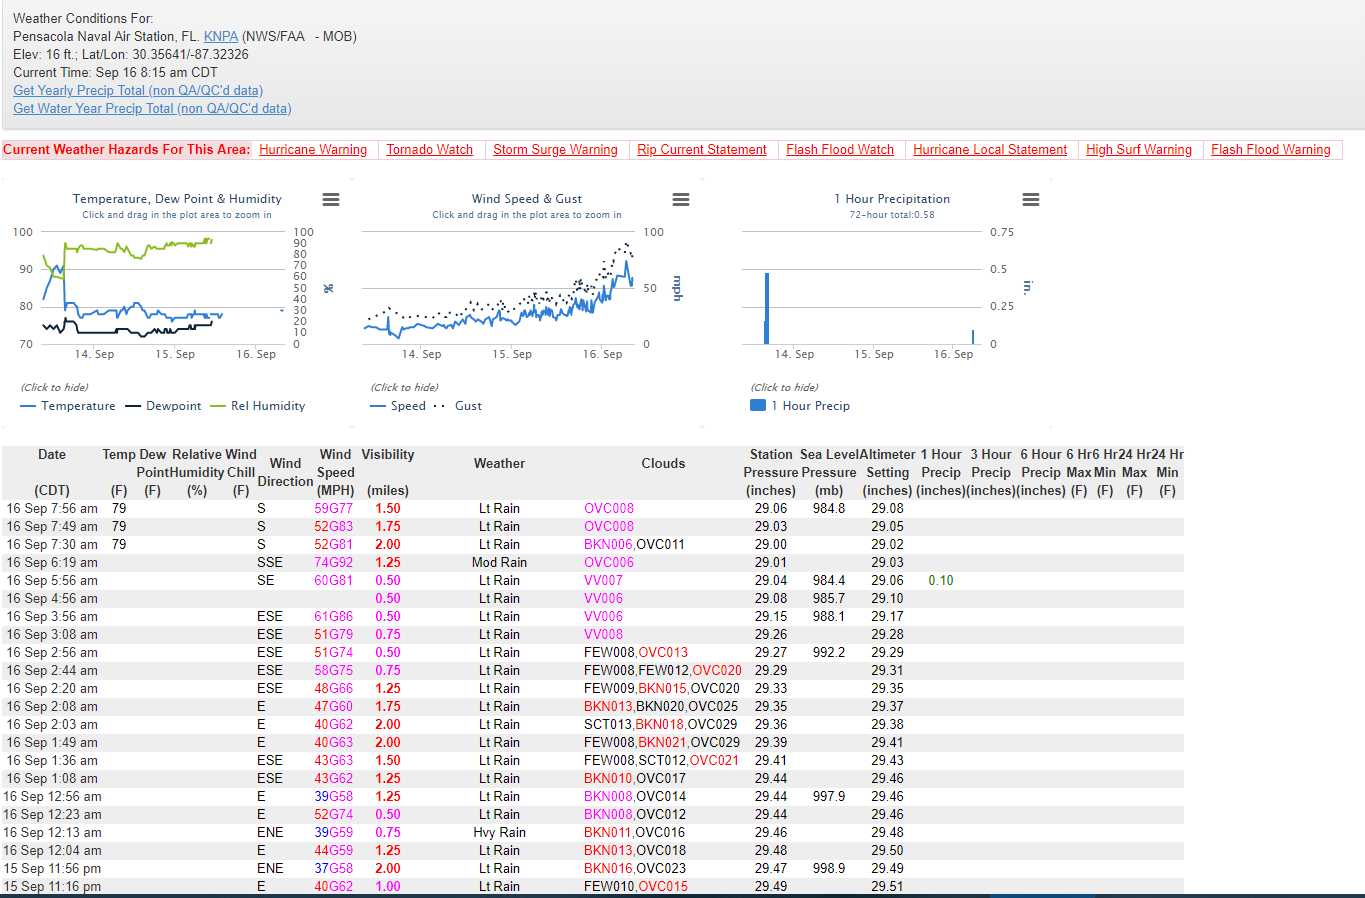Image resolution: width=1365 pixels, height=898 pixels.
Task: Click the 72-hour total:0.58 subtitle
Action: tap(892, 215)
